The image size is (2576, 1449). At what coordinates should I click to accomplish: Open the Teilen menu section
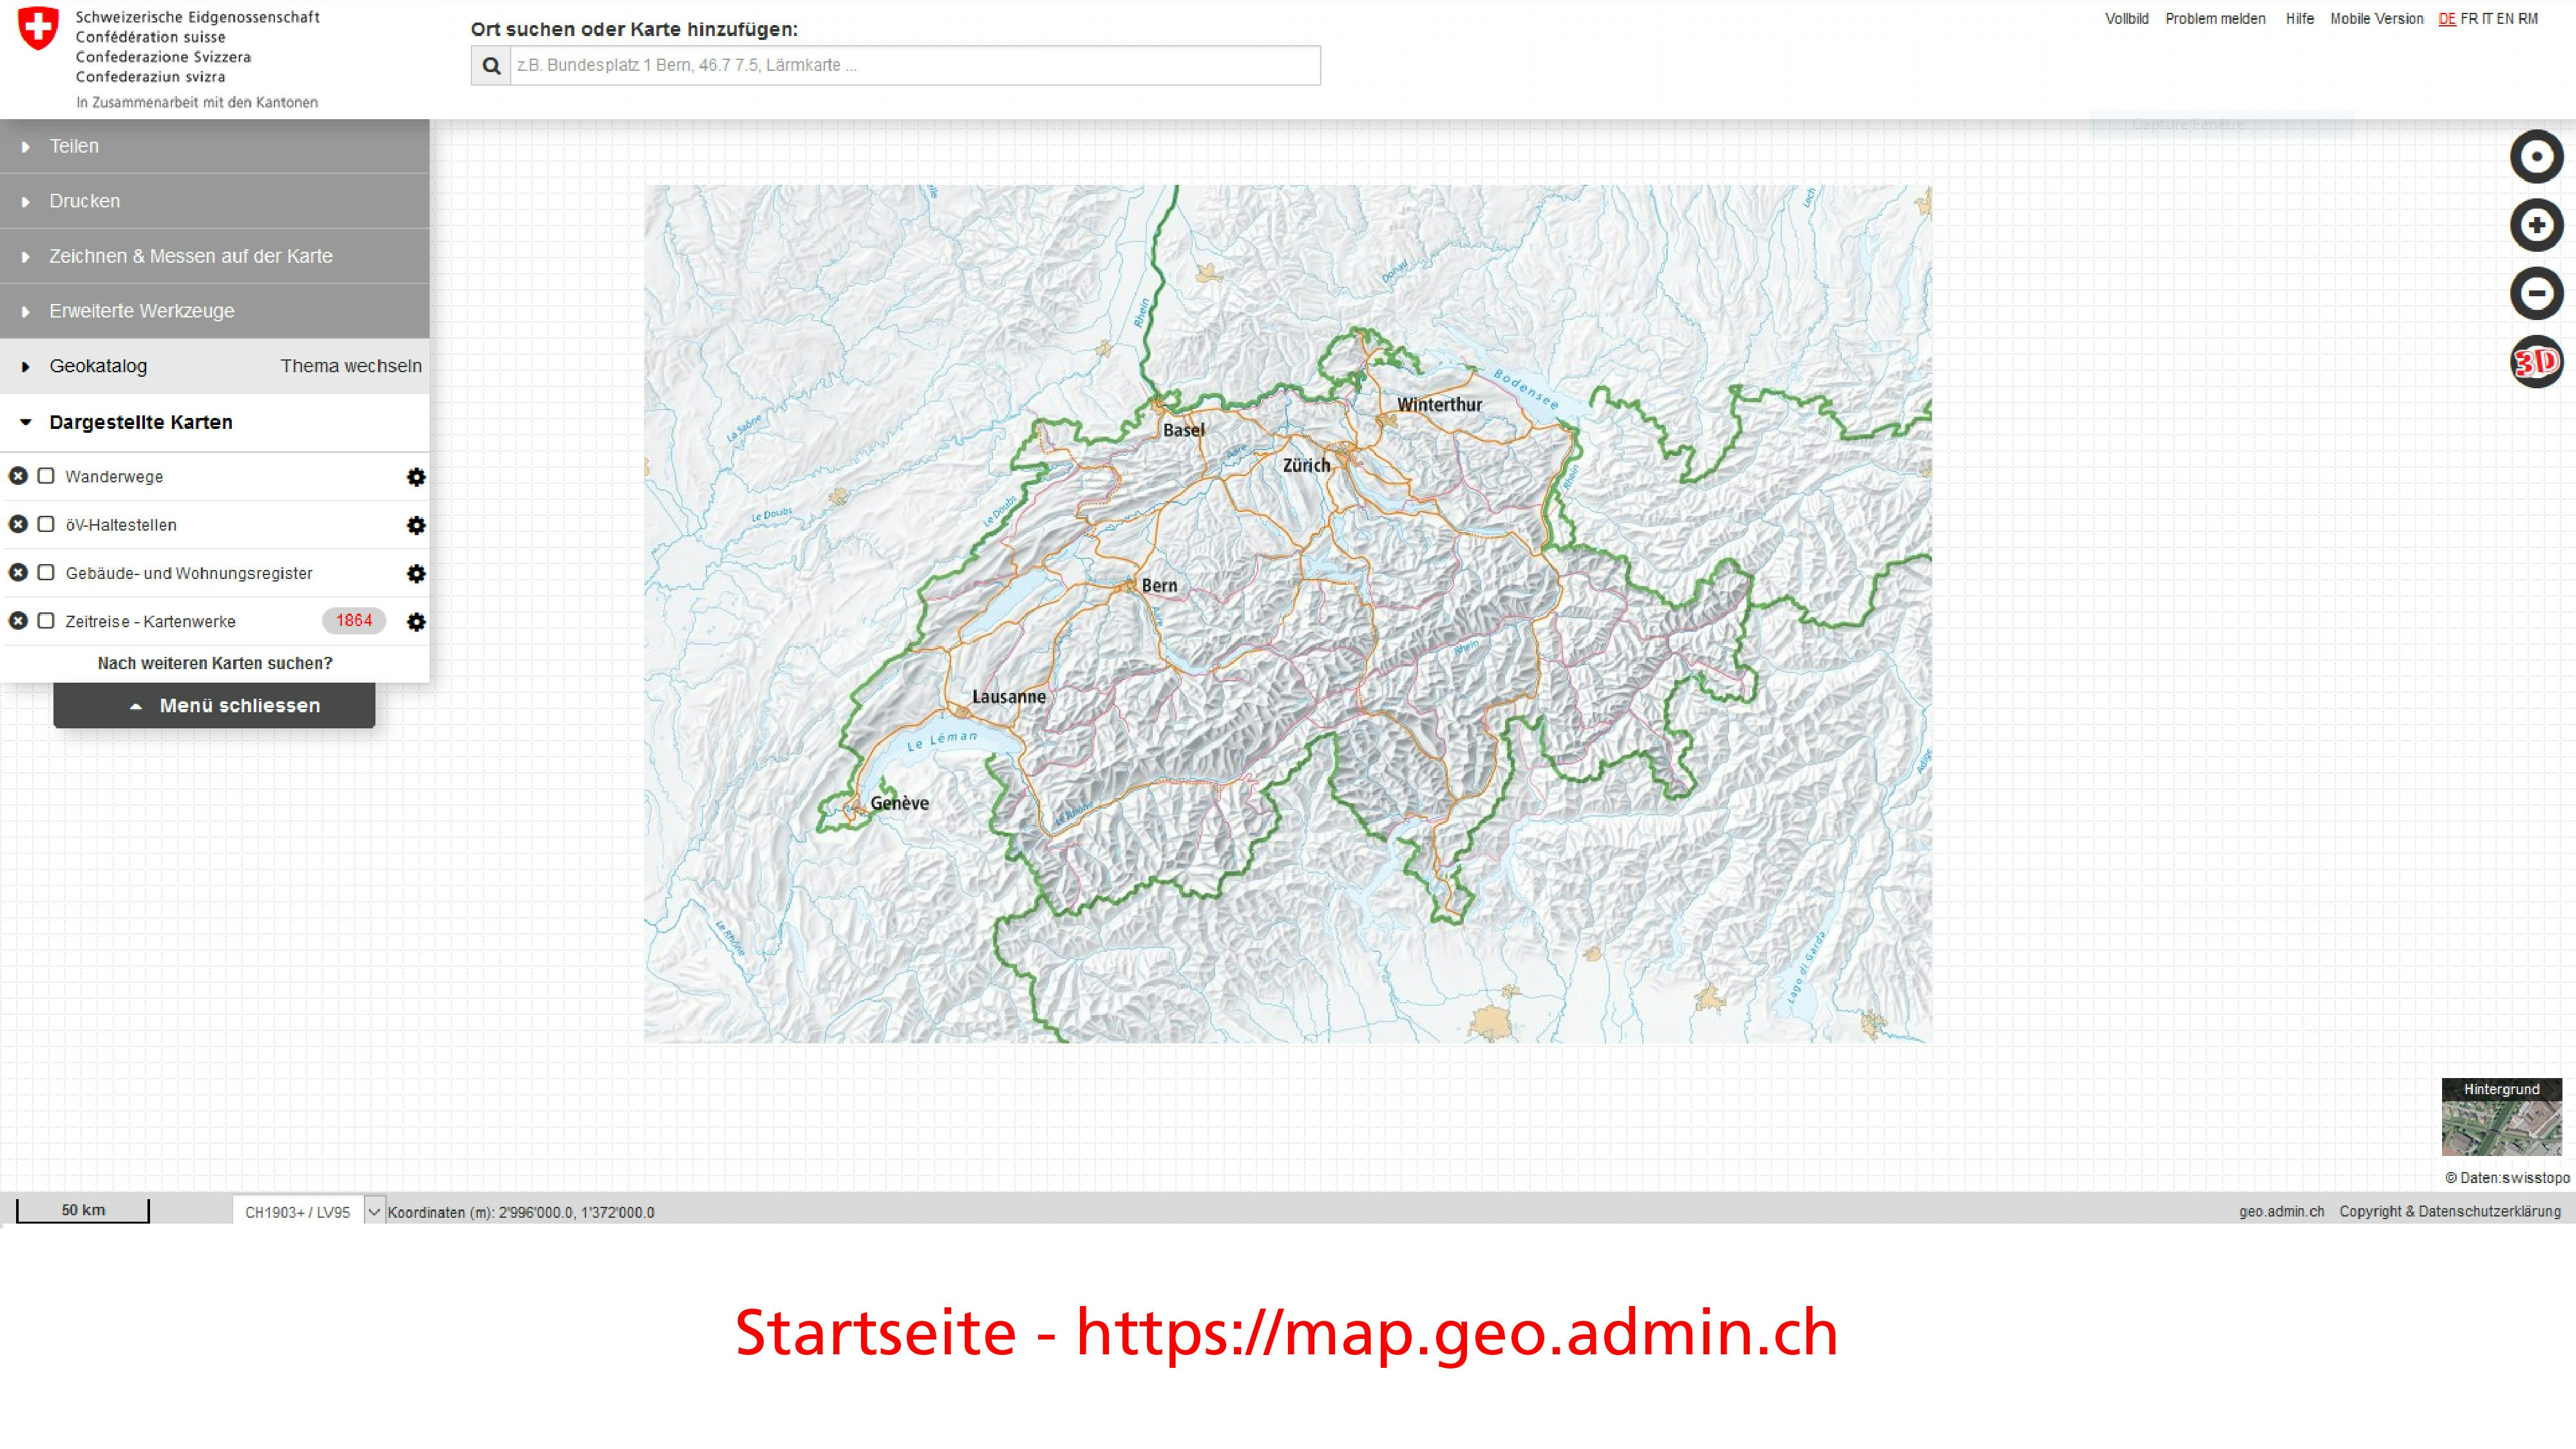74,146
